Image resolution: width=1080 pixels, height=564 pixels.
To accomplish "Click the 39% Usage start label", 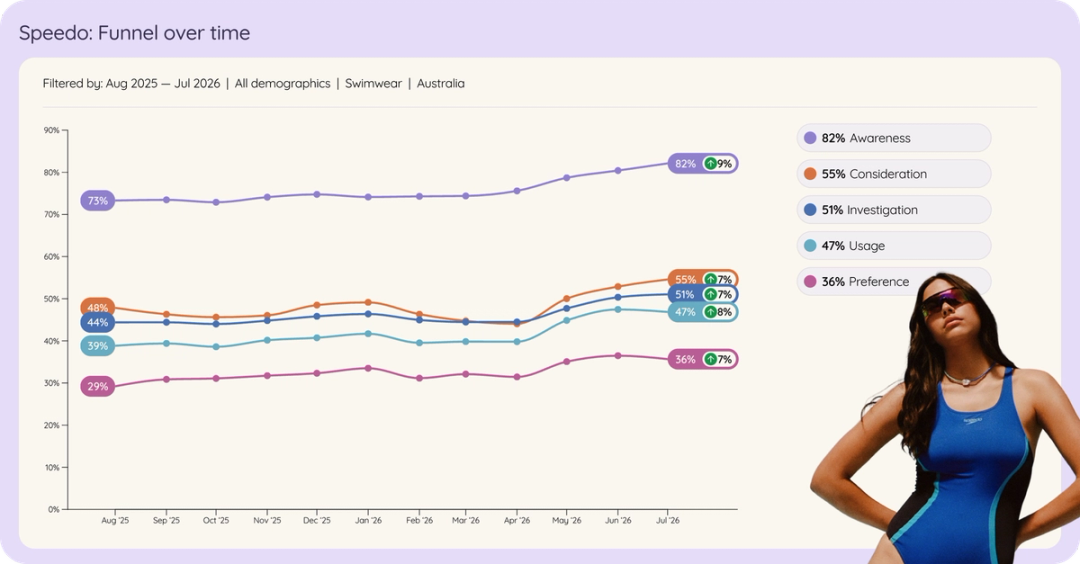I will tap(98, 346).
